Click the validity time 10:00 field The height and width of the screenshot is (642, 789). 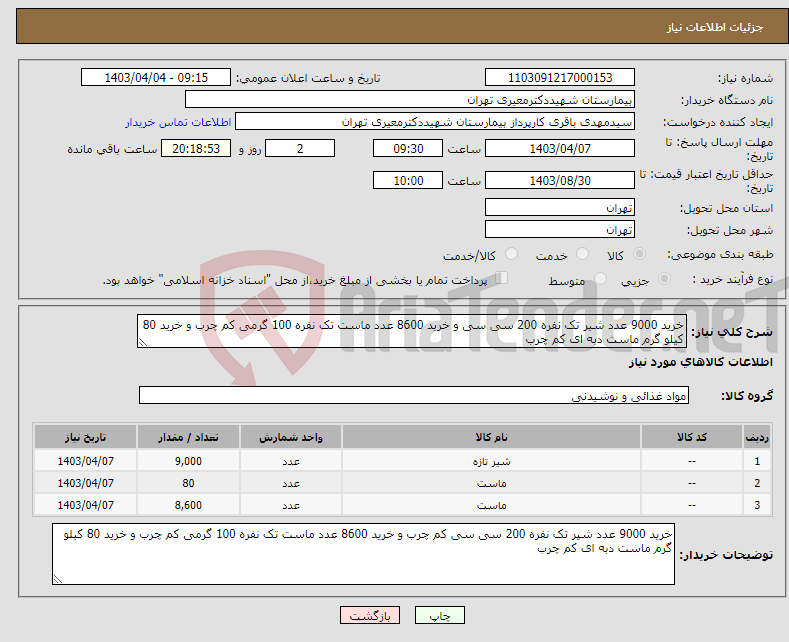[x=408, y=180]
